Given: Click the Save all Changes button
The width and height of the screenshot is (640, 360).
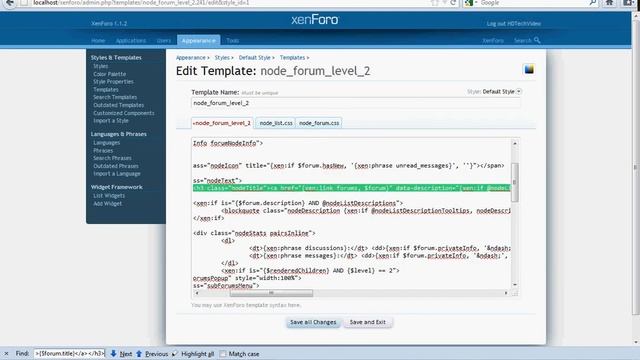Looking at the screenshot, I should pos(313,322).
